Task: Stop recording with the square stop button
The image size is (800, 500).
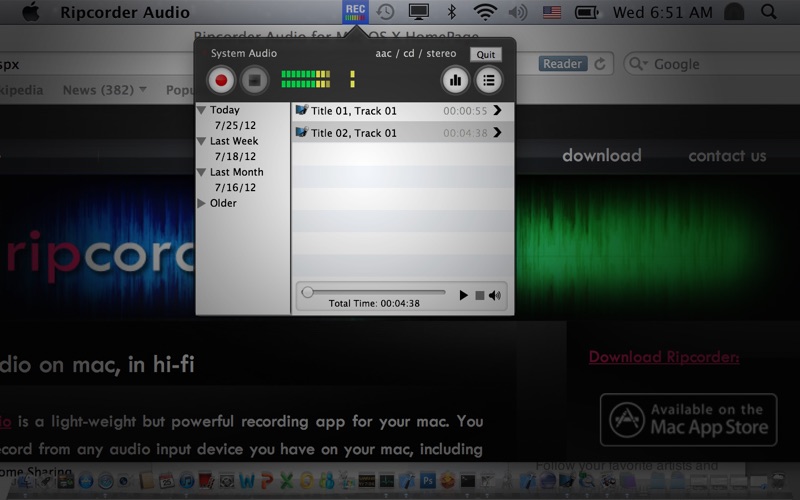Action: (x=255, y=80)
